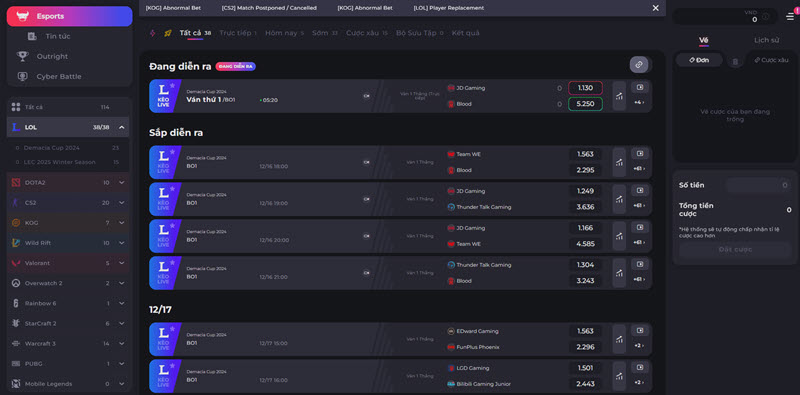This screenshot has height=395, width=800.
Task: Pick LGD Gaming odds 1.501
Action: tap(585, 368)
